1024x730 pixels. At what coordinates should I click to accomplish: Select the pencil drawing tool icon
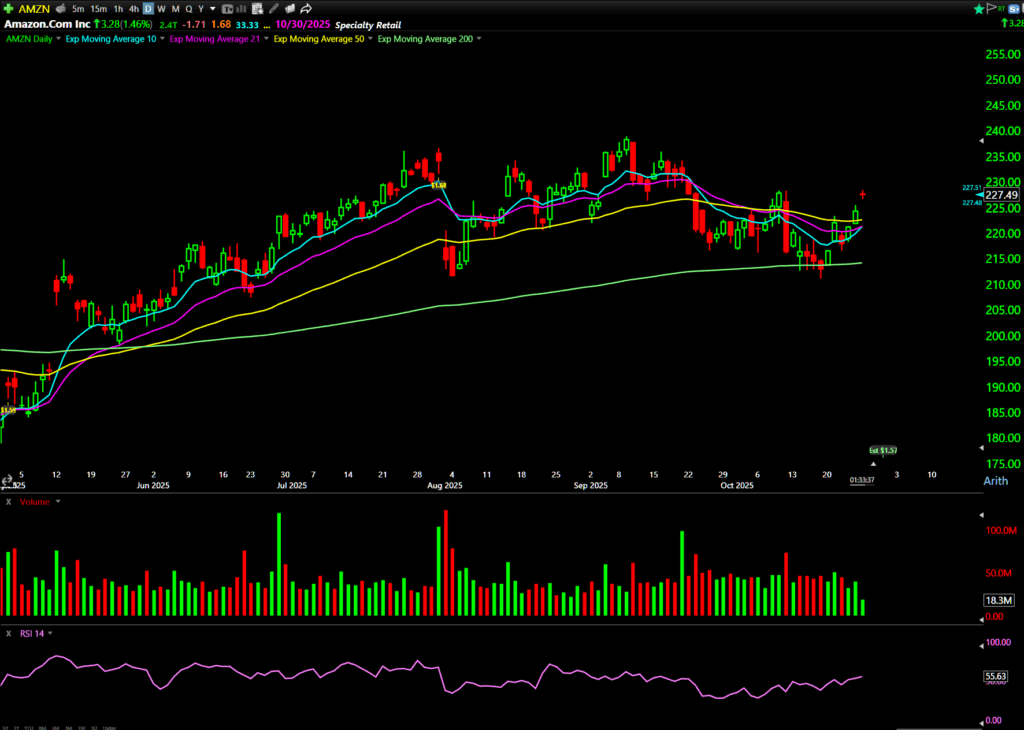tap(274, 8)
